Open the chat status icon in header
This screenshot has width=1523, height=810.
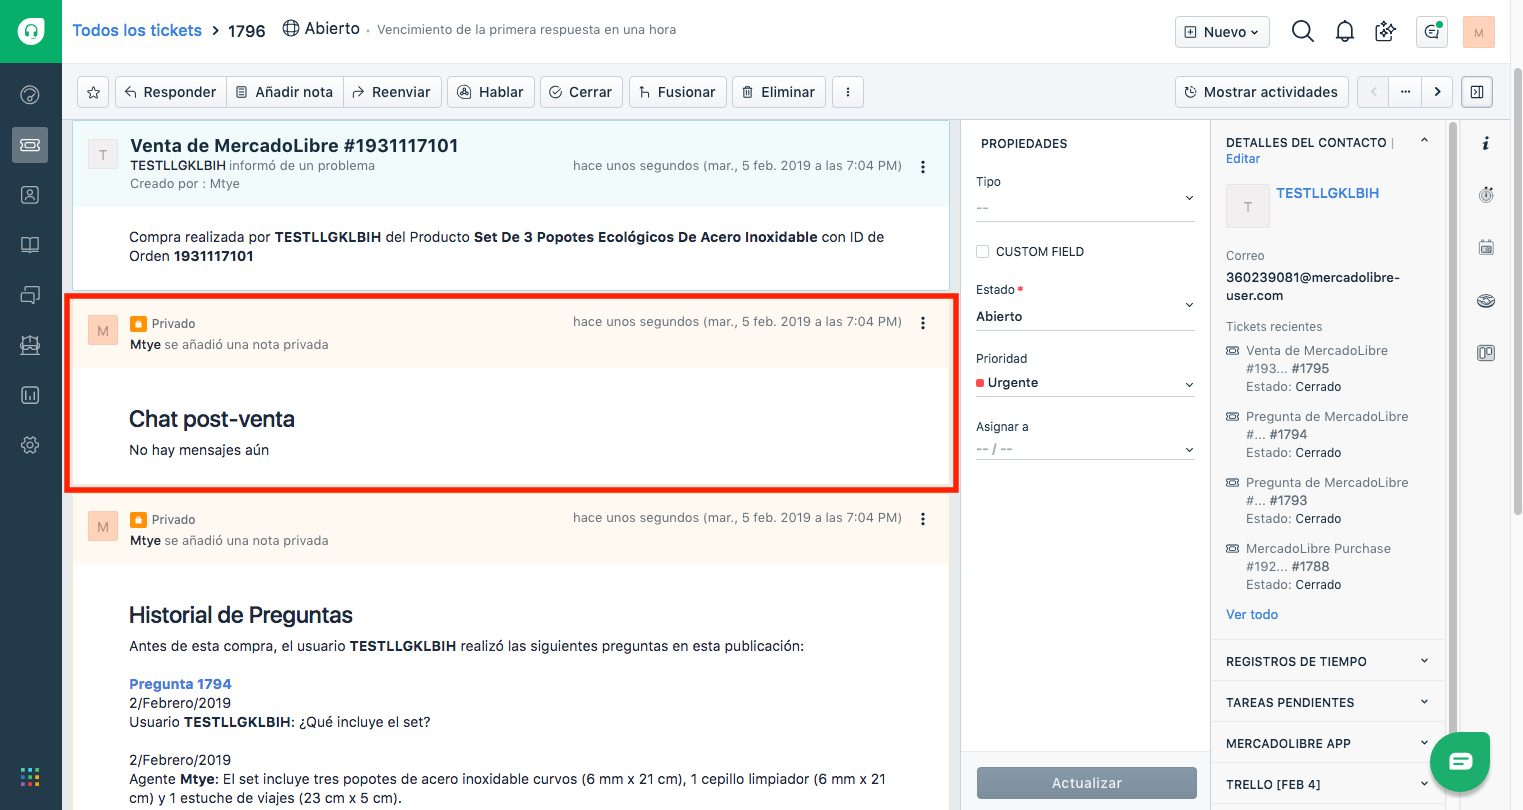point(1432,32)
